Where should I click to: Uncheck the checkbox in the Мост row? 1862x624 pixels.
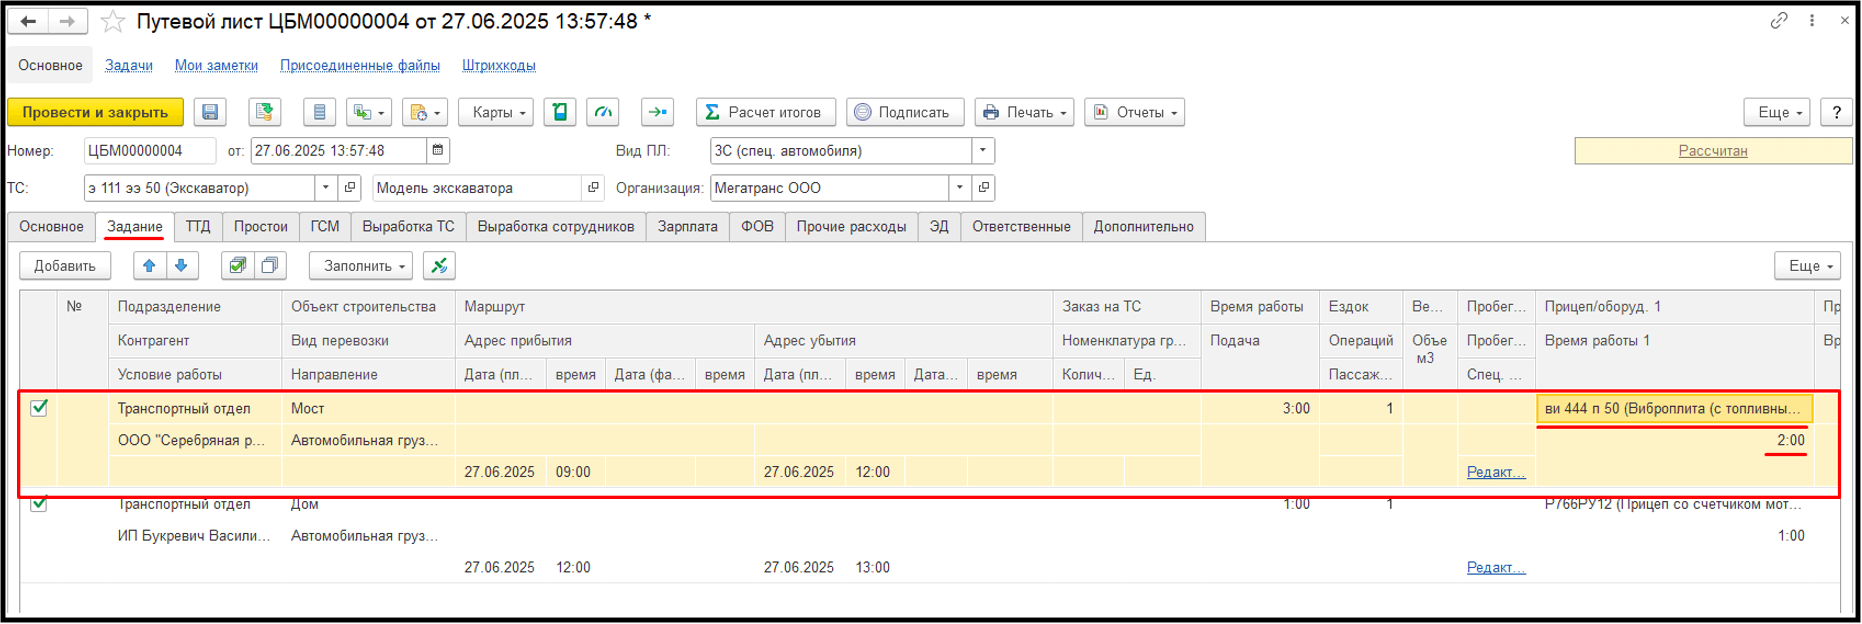(39, 408)
